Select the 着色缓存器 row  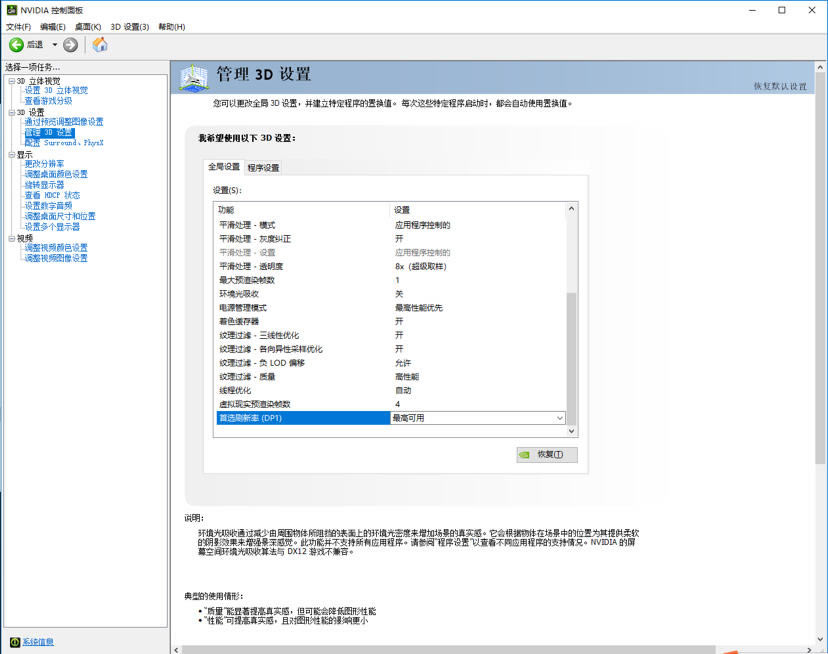tap(391, 321)
